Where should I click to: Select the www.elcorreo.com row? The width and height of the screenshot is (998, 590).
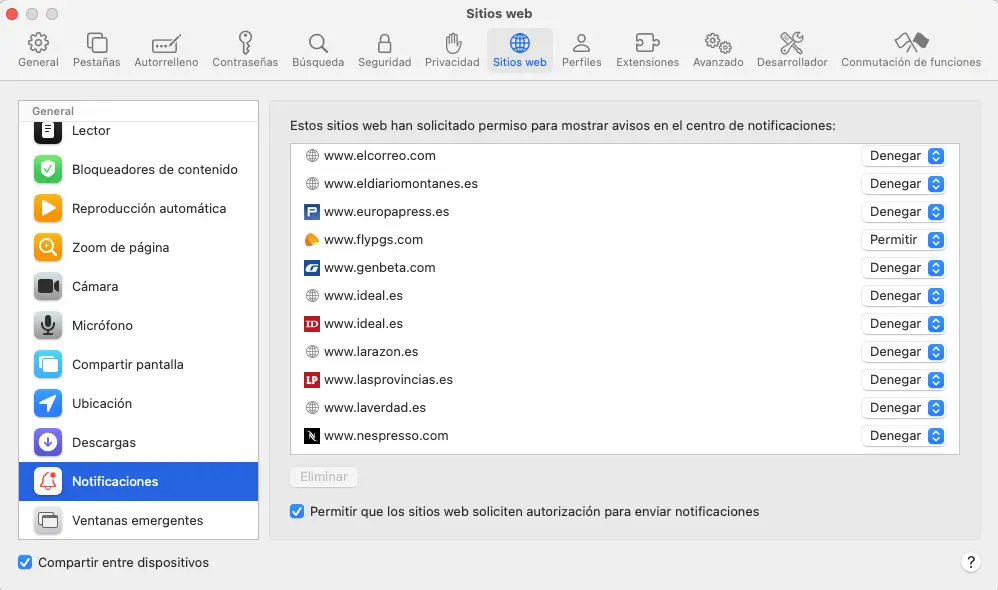(x=624, y=156)
